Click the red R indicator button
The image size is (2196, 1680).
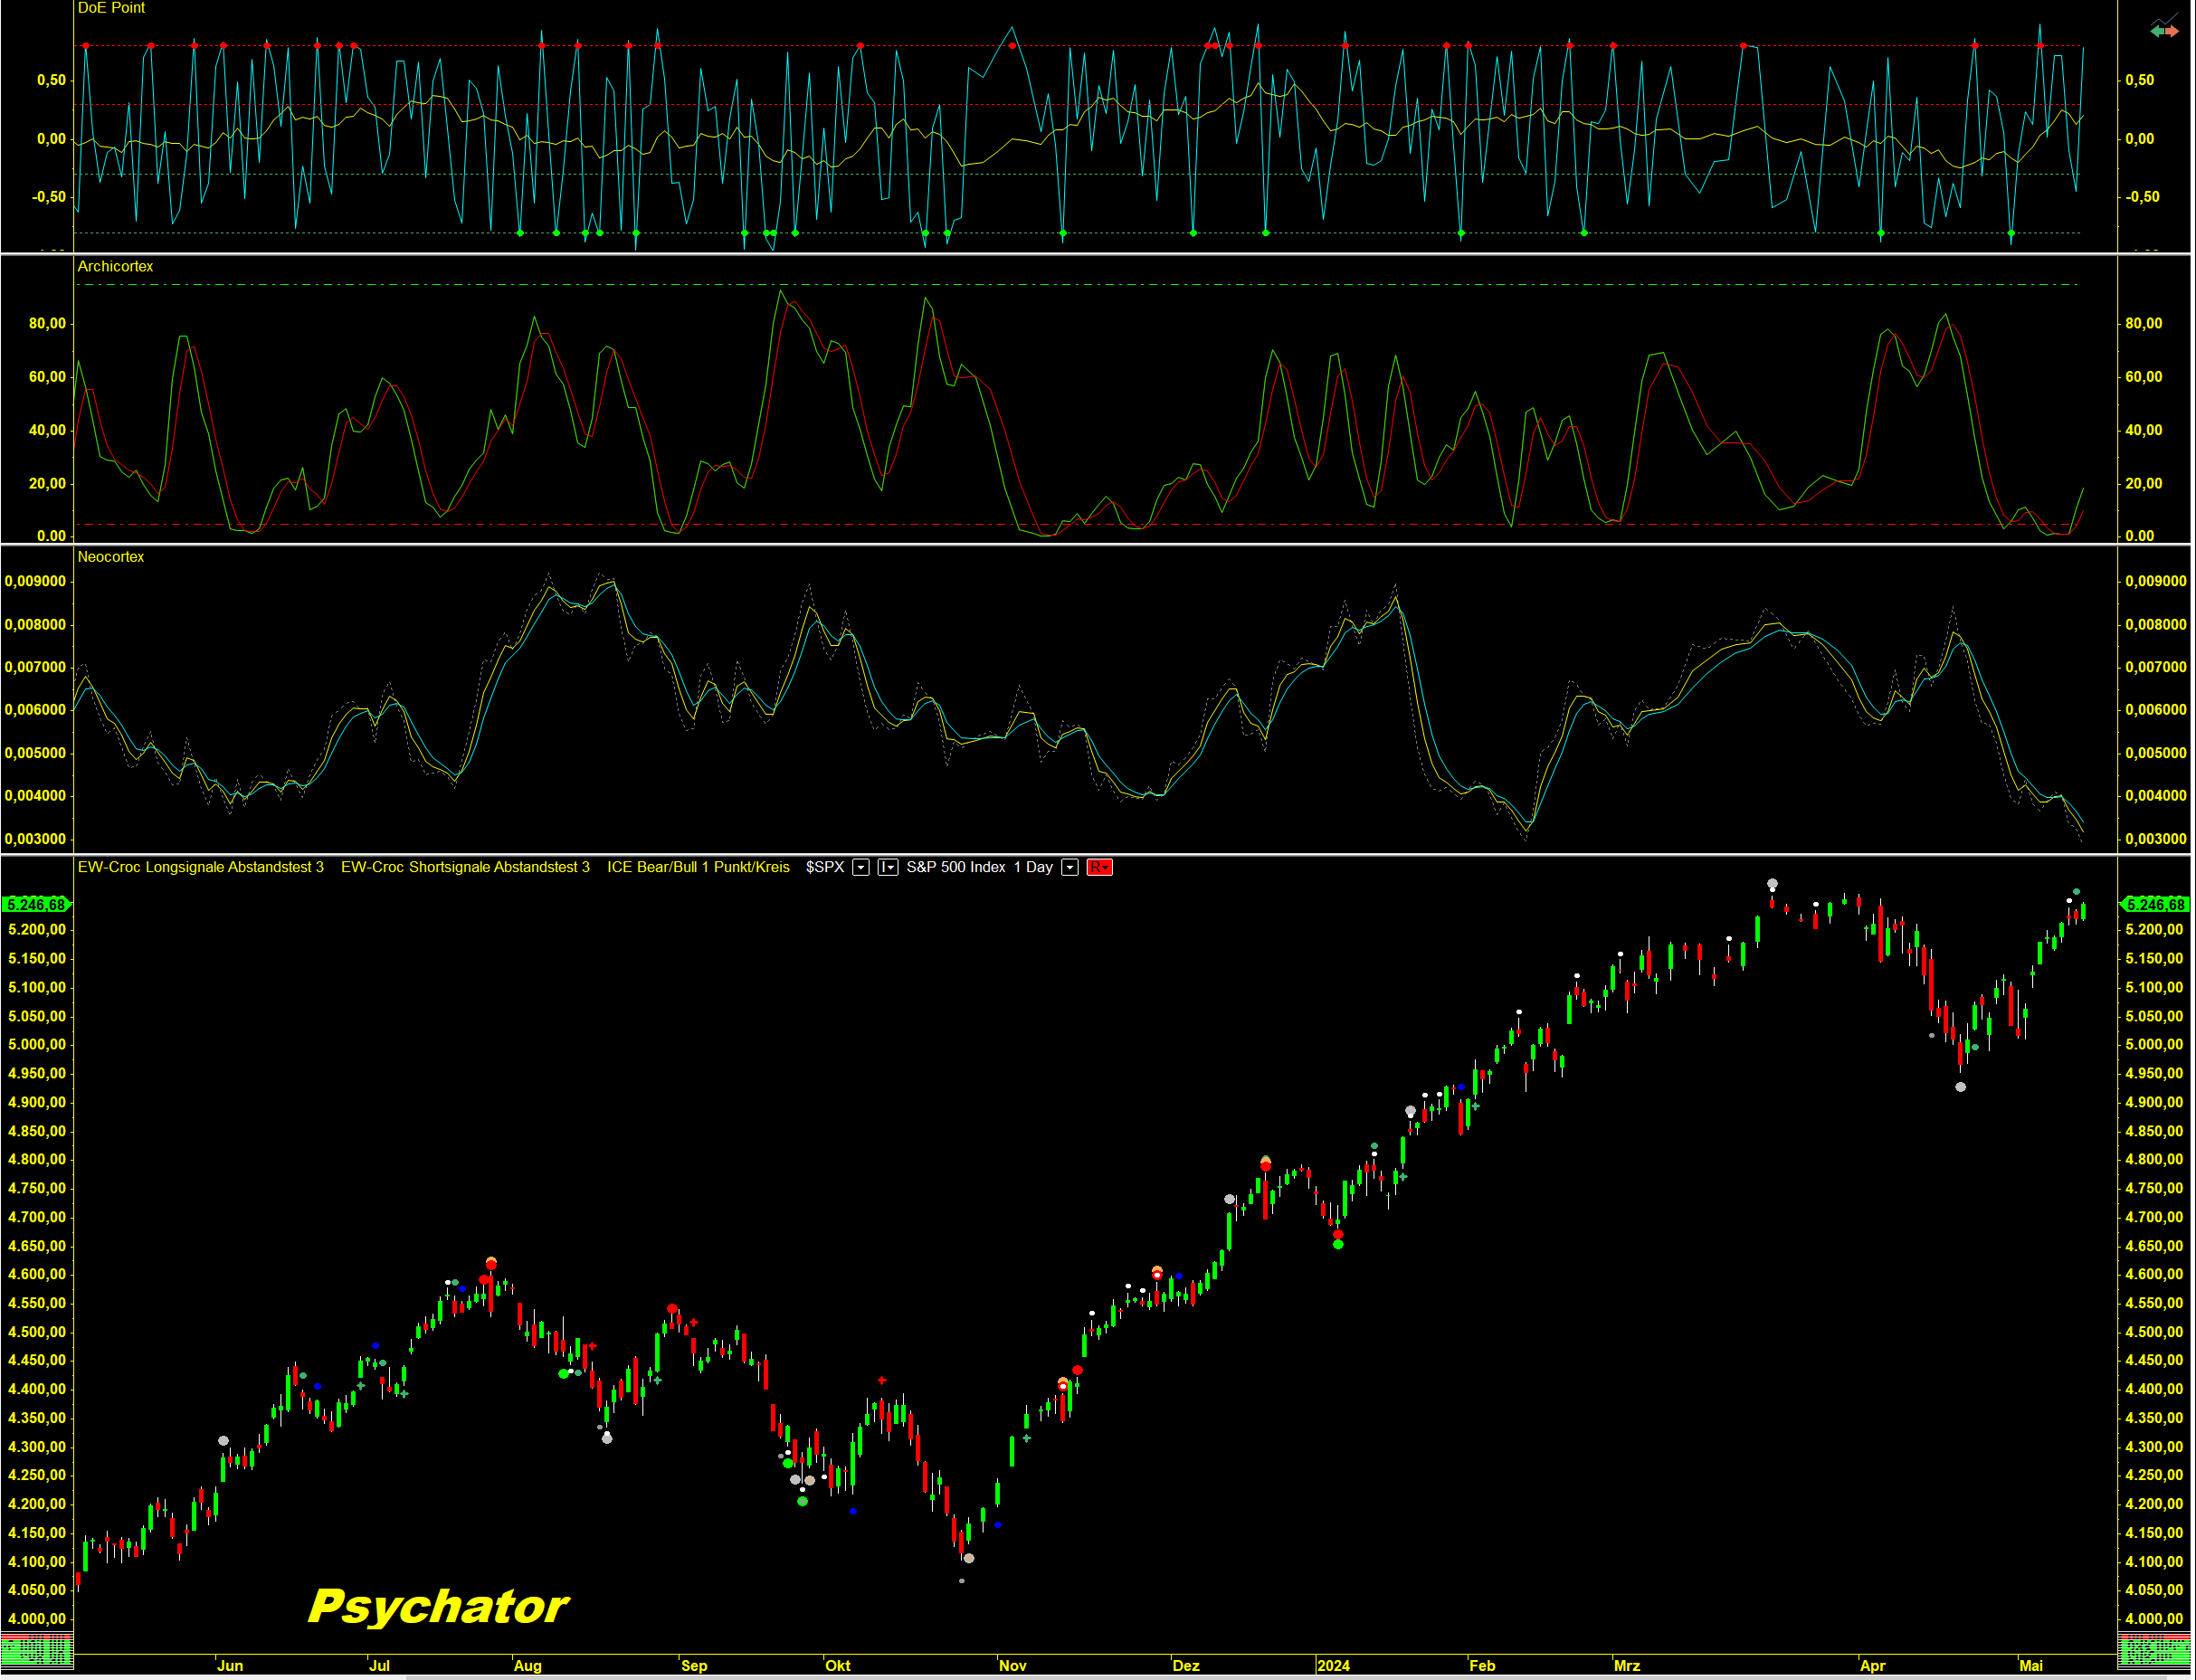coord(1099,867)
